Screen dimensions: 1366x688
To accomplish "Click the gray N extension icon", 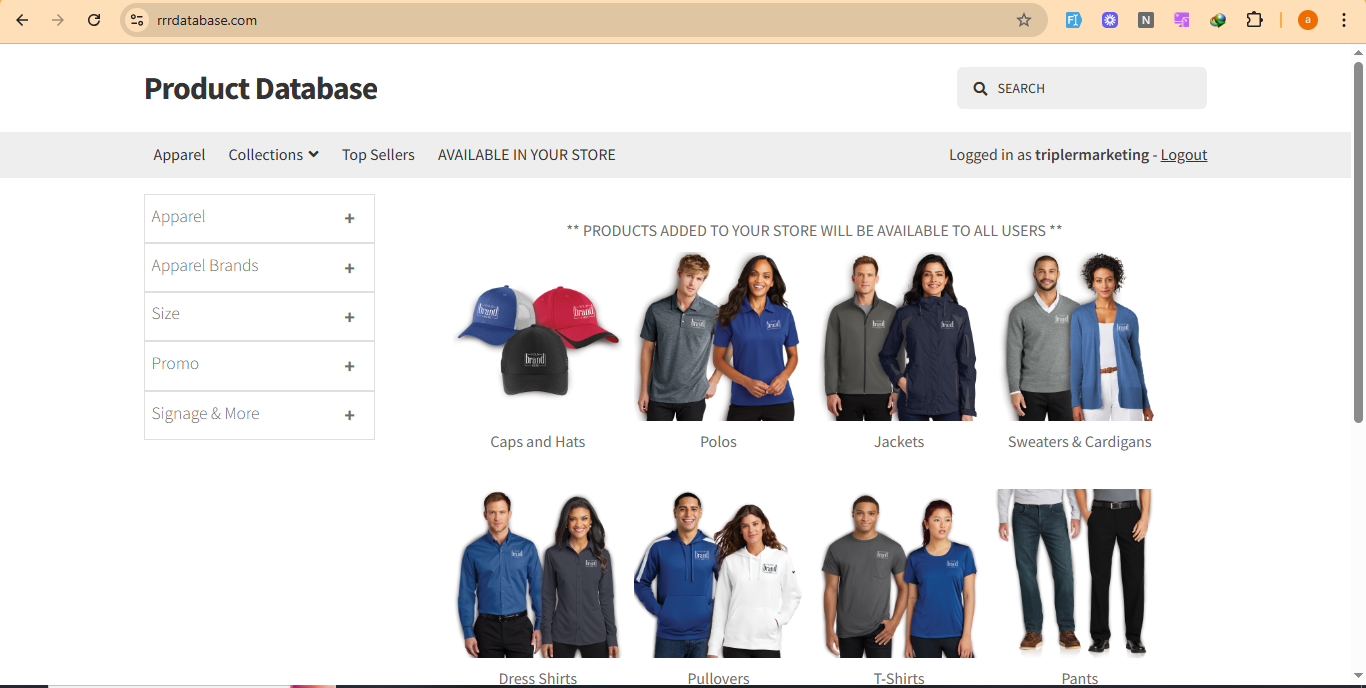I will [x=1146, y=20].
